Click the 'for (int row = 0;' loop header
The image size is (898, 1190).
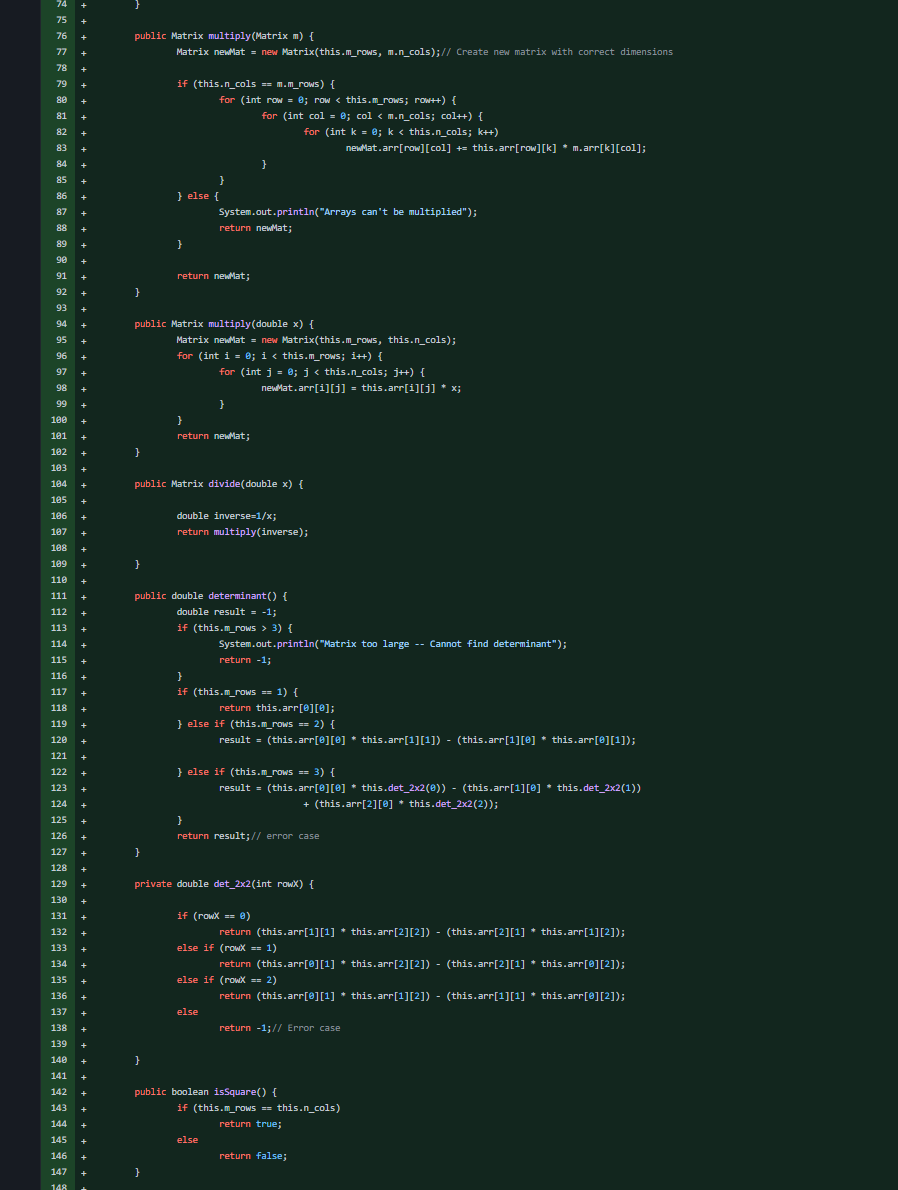[338, 100]
